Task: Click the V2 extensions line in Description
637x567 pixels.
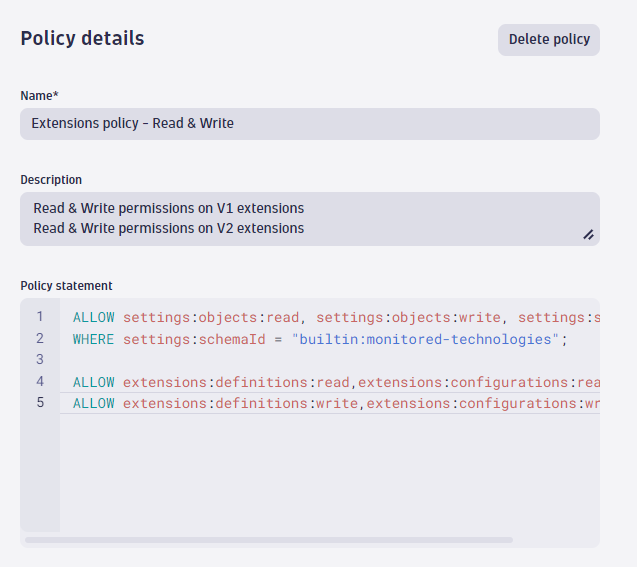Action: pyautogui.click(x=168, y=228)
